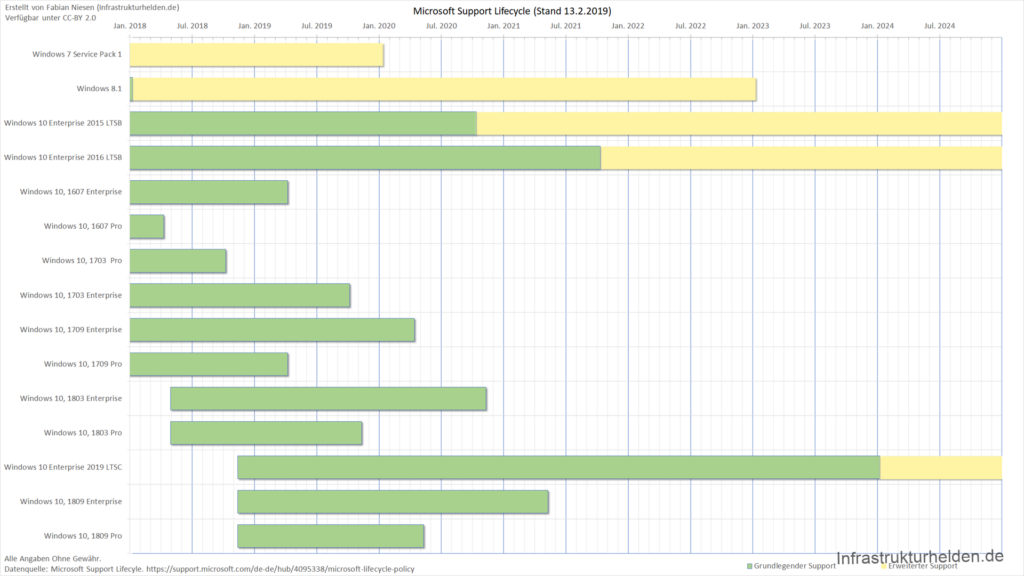
Task: Select the Windows 10, 1703 Pro label
Action: click(82, 261)
